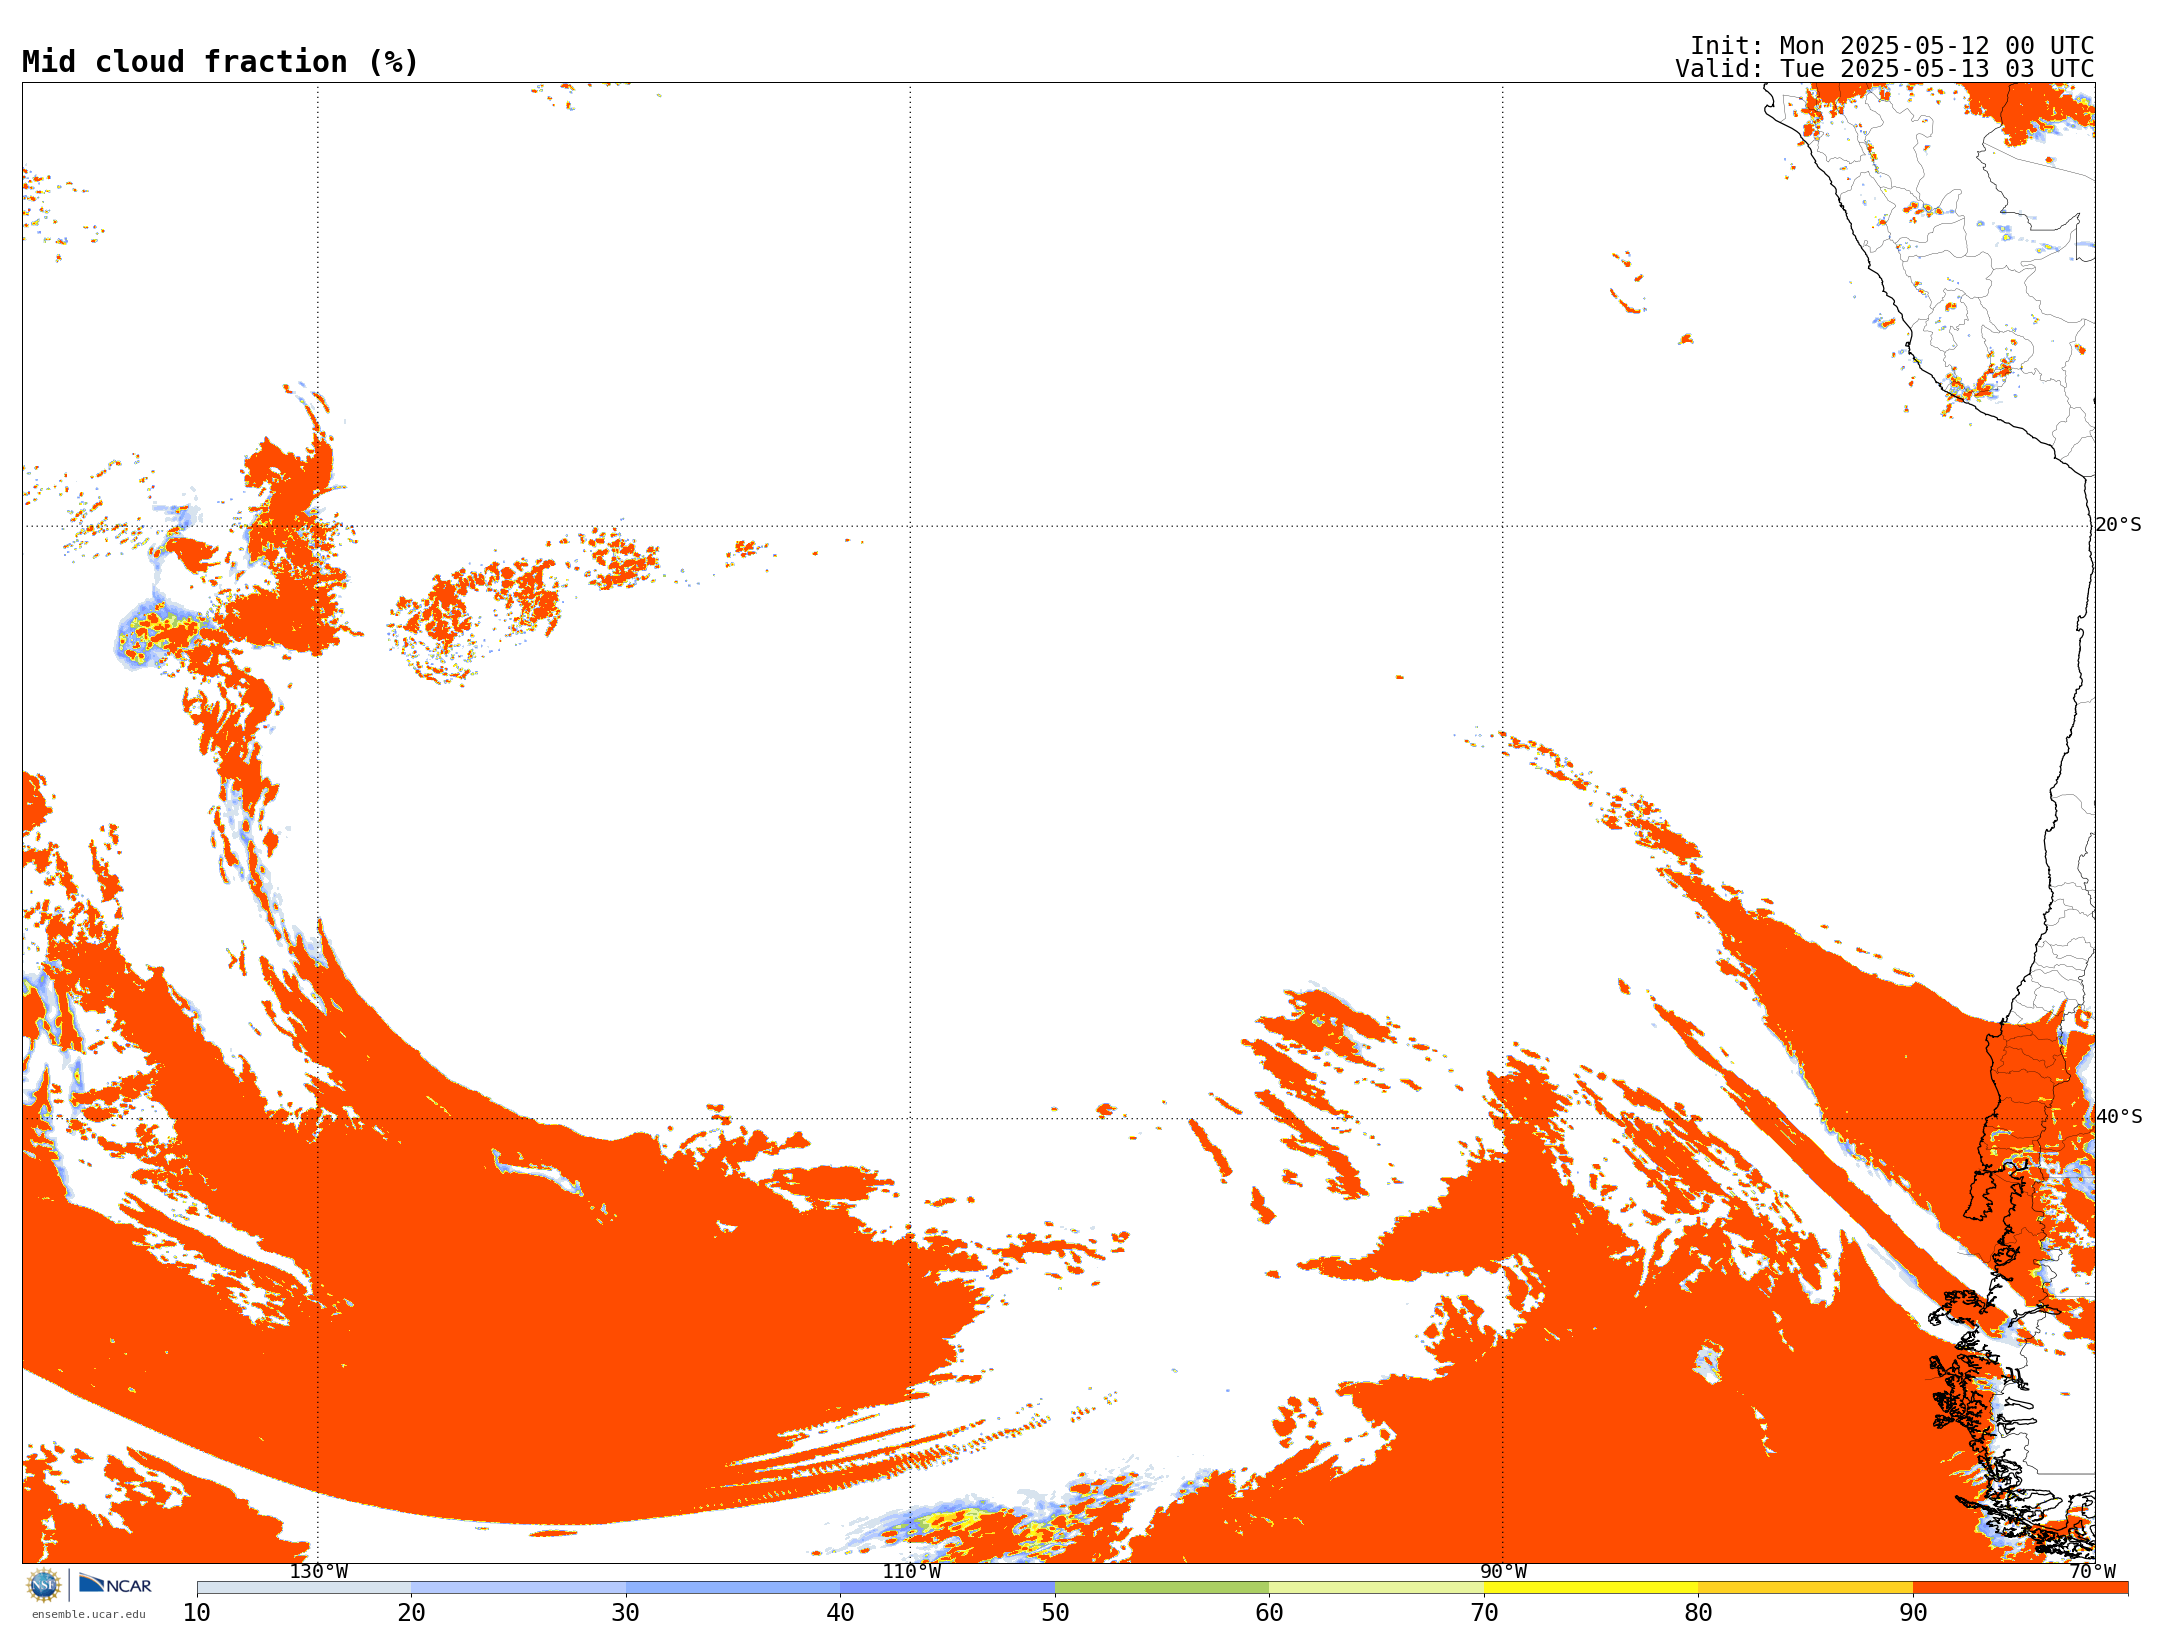This screenshot has height=1626, width=2160.
Task: Click the 40-50 periwinkle colorbar segment
Action: pyautogui.click(x=947, y=1588)
